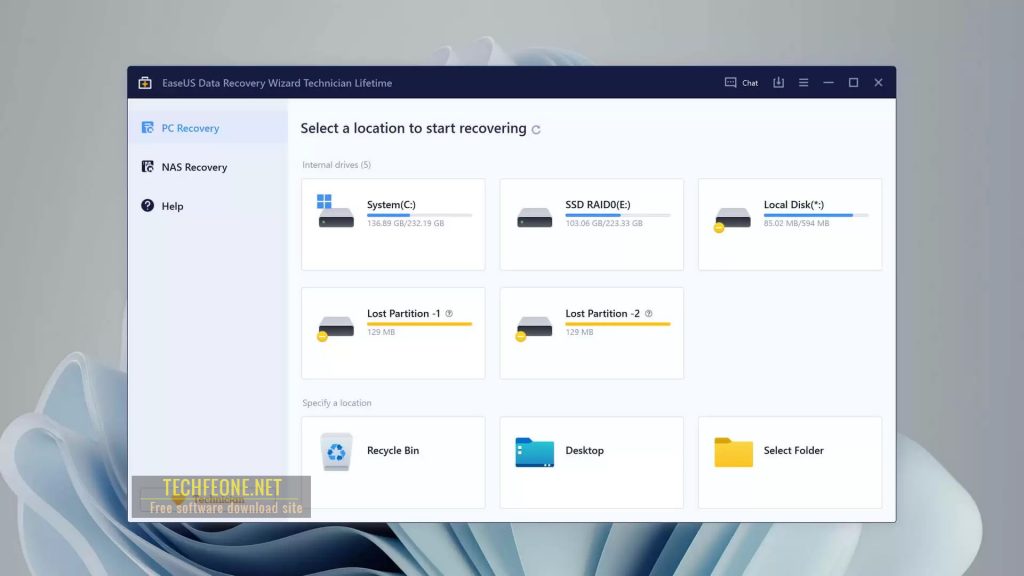This screenshot has width=1024, height=576.
Task: Click the 129 MB text under Lost Partition -2
Action: [579, 332]
